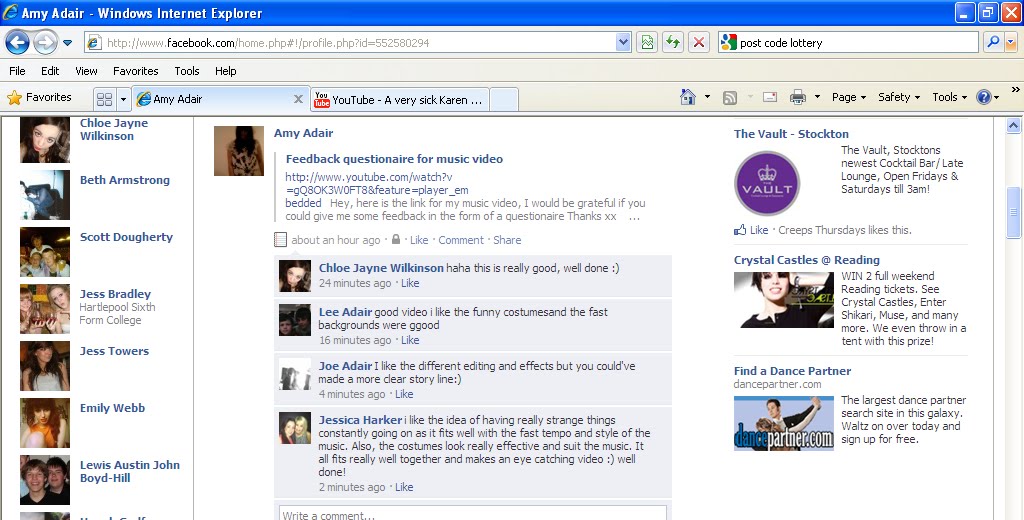Click the blue Help question mark icon
Screen dimensions: 1024x520
pos(984,97)
